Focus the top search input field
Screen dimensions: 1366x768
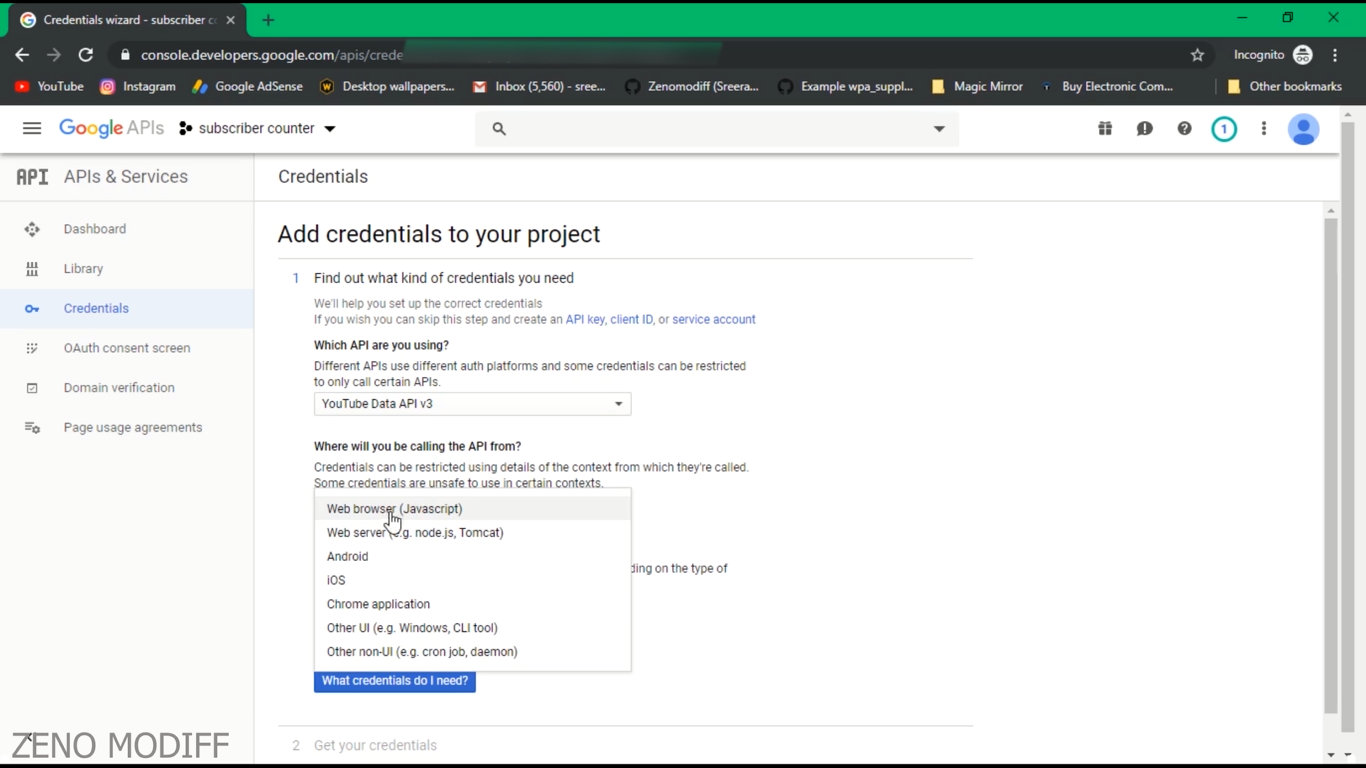click(x=716, y=129)
